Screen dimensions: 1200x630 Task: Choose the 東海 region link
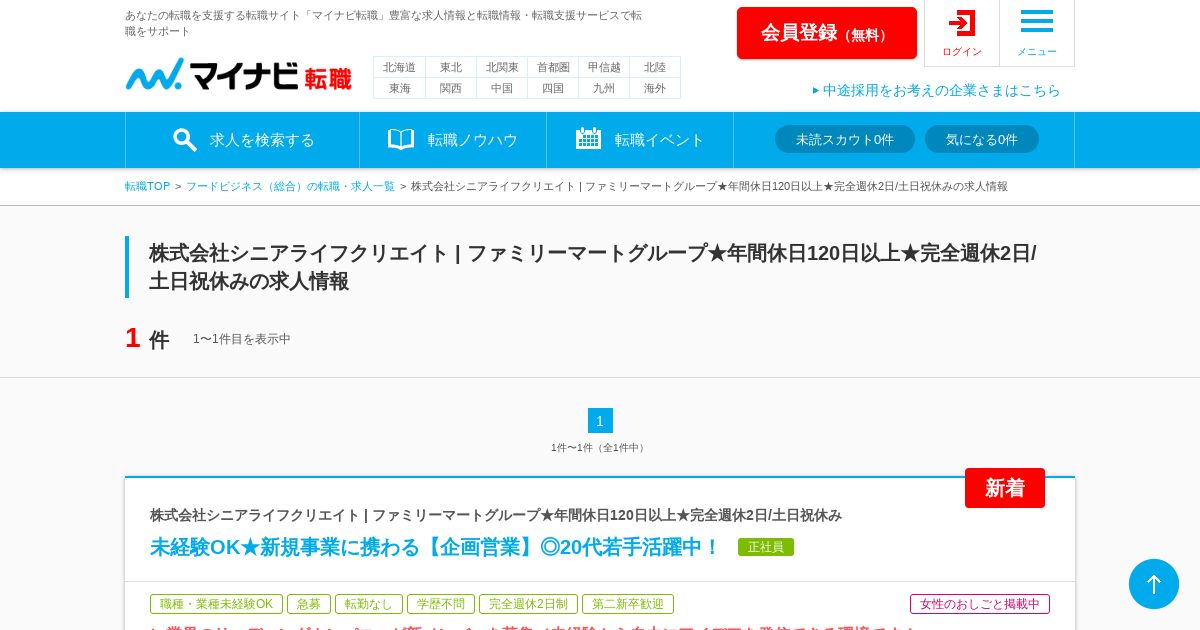tap(400, 88)
